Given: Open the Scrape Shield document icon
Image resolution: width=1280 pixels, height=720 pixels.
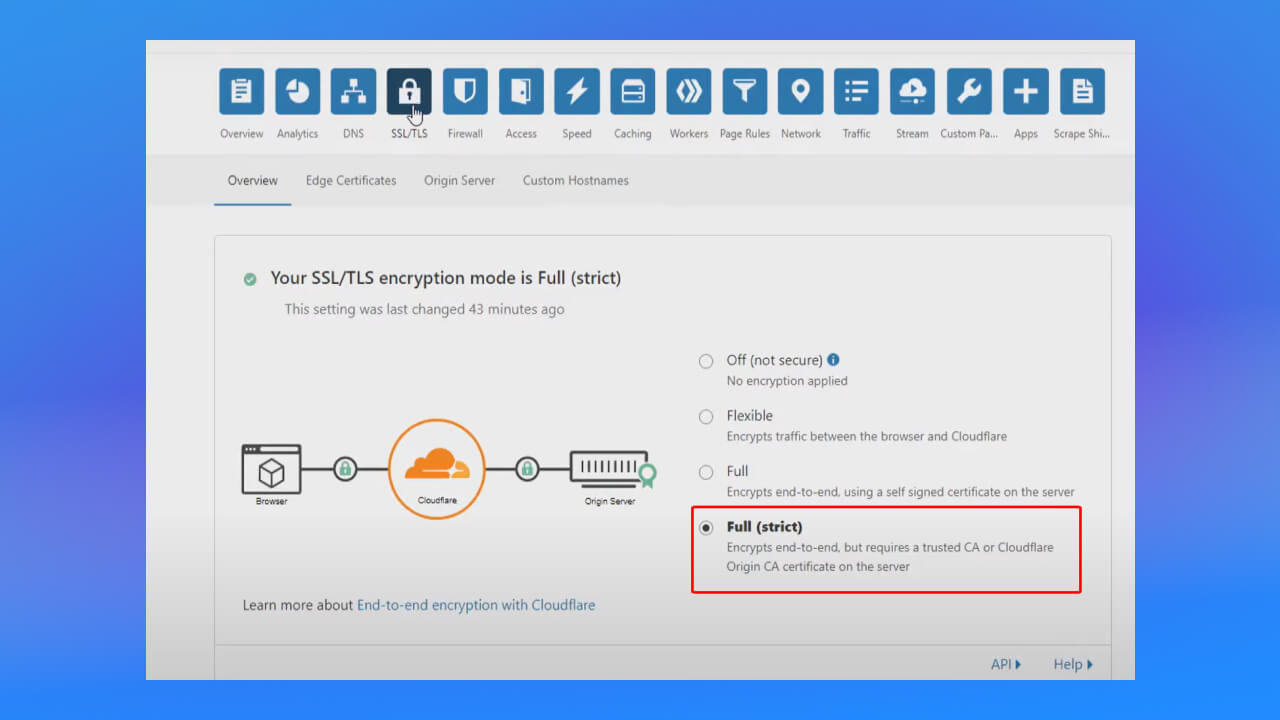Looking at the screenshot, I should click(x=1082, y=92).
